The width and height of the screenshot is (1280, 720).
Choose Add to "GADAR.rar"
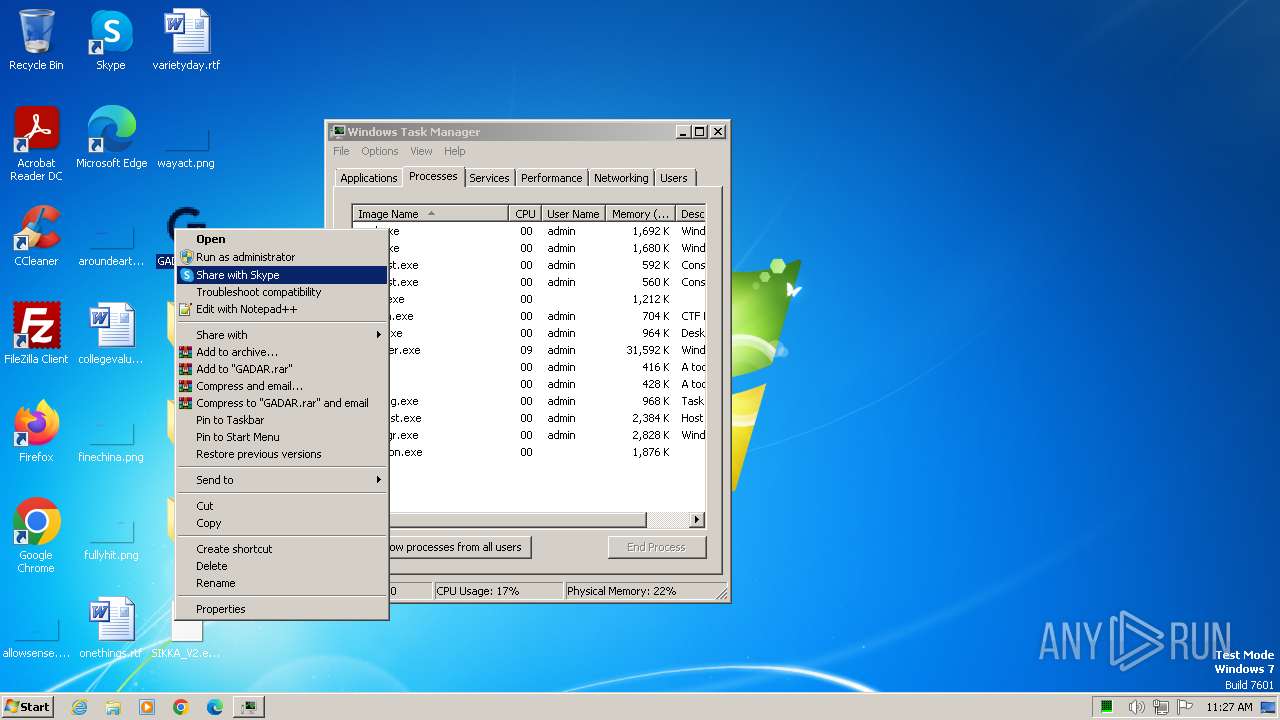(x=282, y=369)
